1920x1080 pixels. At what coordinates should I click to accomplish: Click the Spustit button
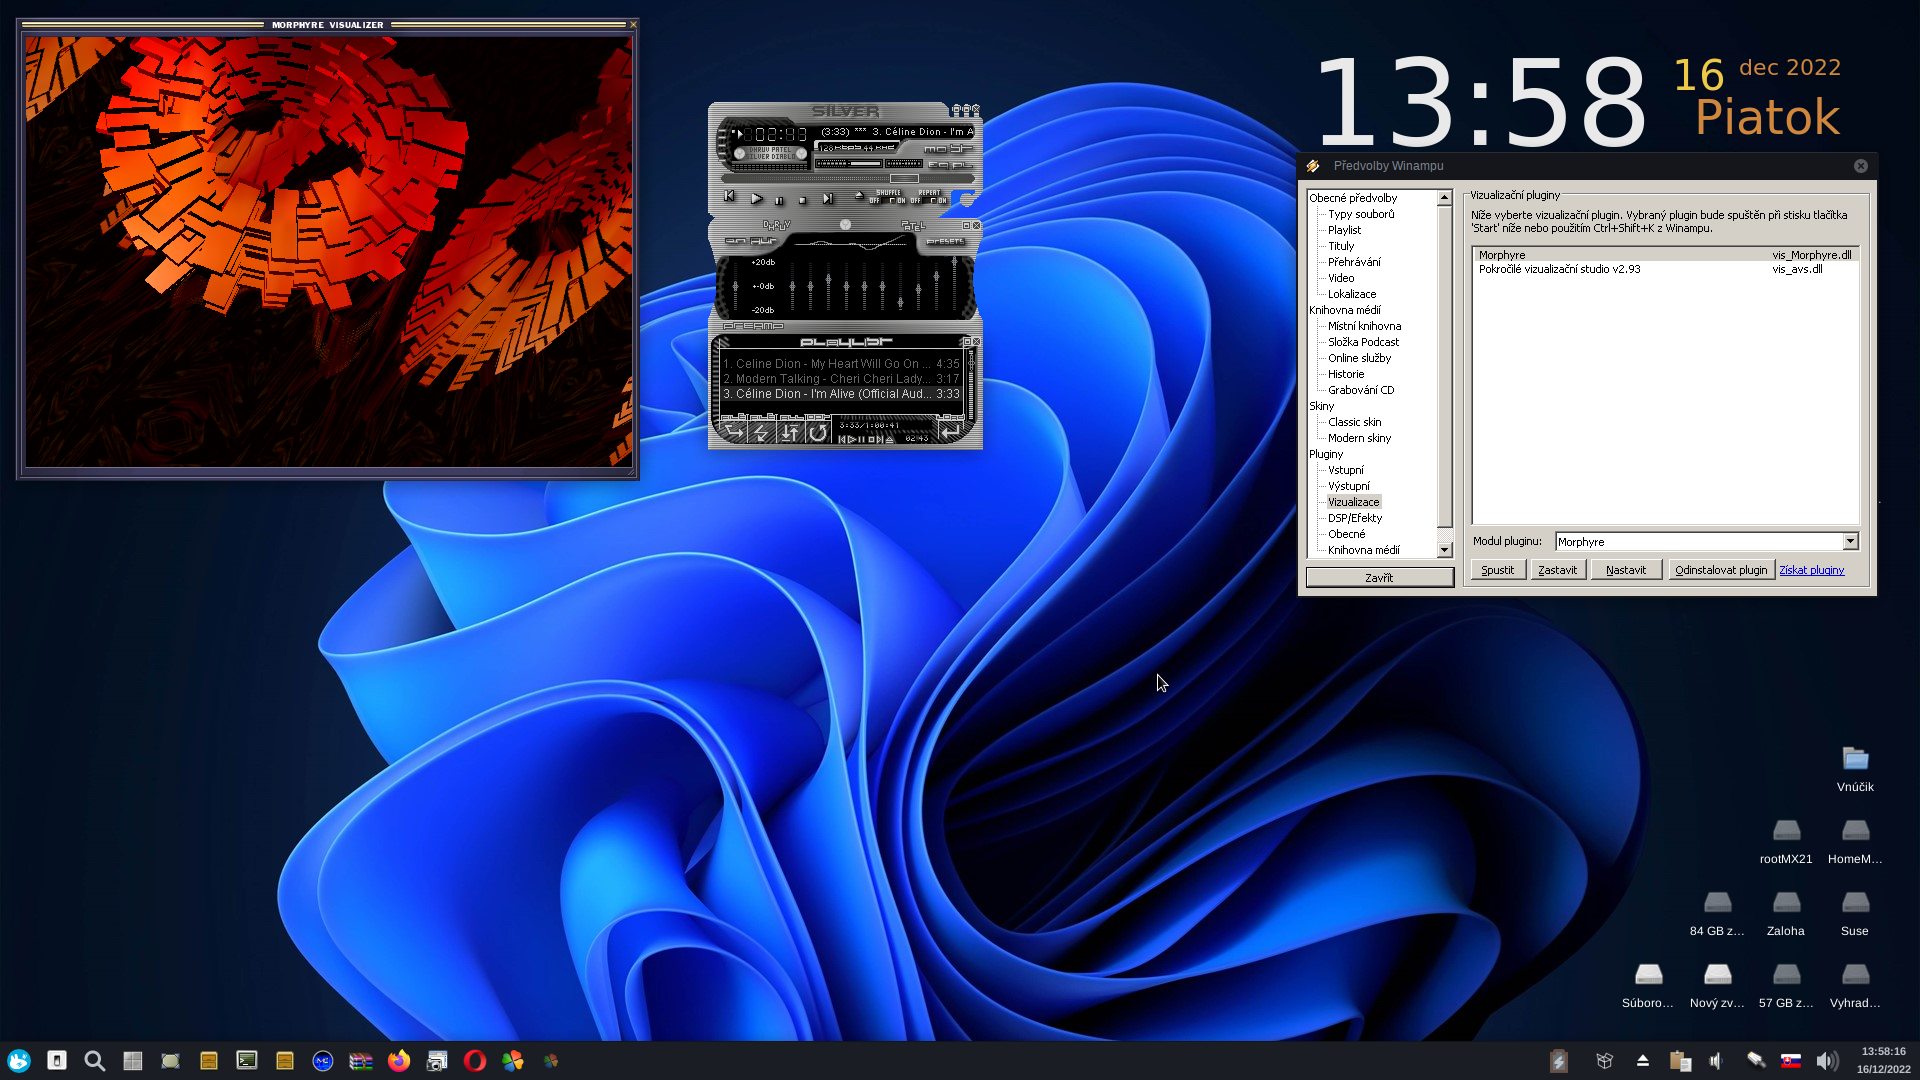pos(1497,570)
